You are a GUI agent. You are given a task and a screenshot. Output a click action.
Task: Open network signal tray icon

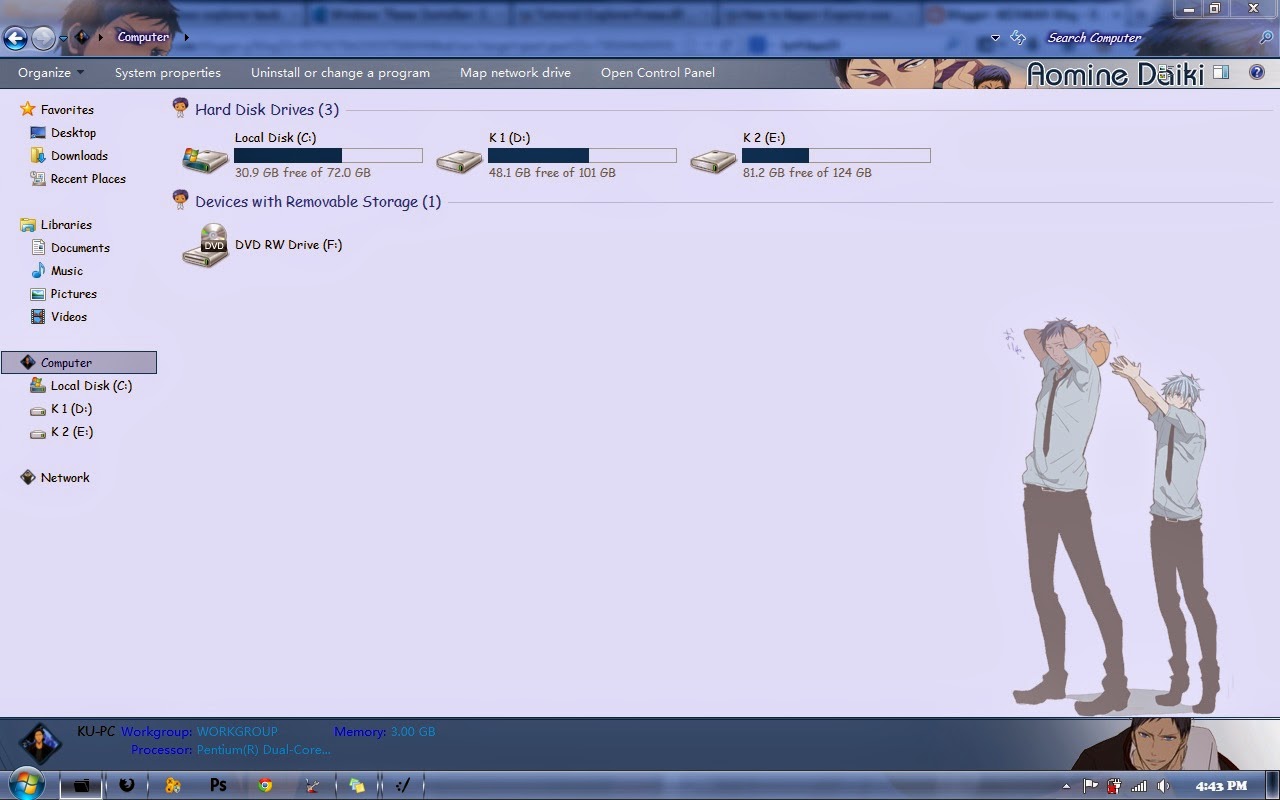pos(1138,786)
